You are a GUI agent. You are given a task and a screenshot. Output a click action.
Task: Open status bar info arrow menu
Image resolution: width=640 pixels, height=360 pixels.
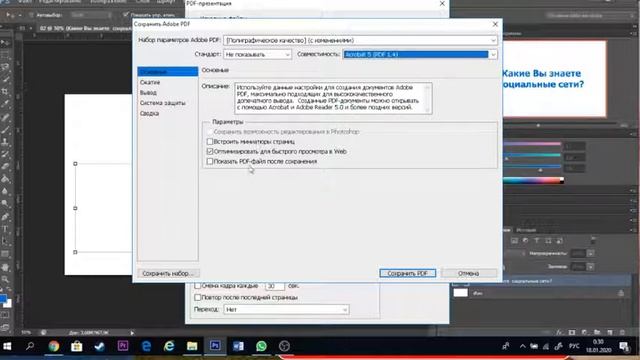[132, 333]
